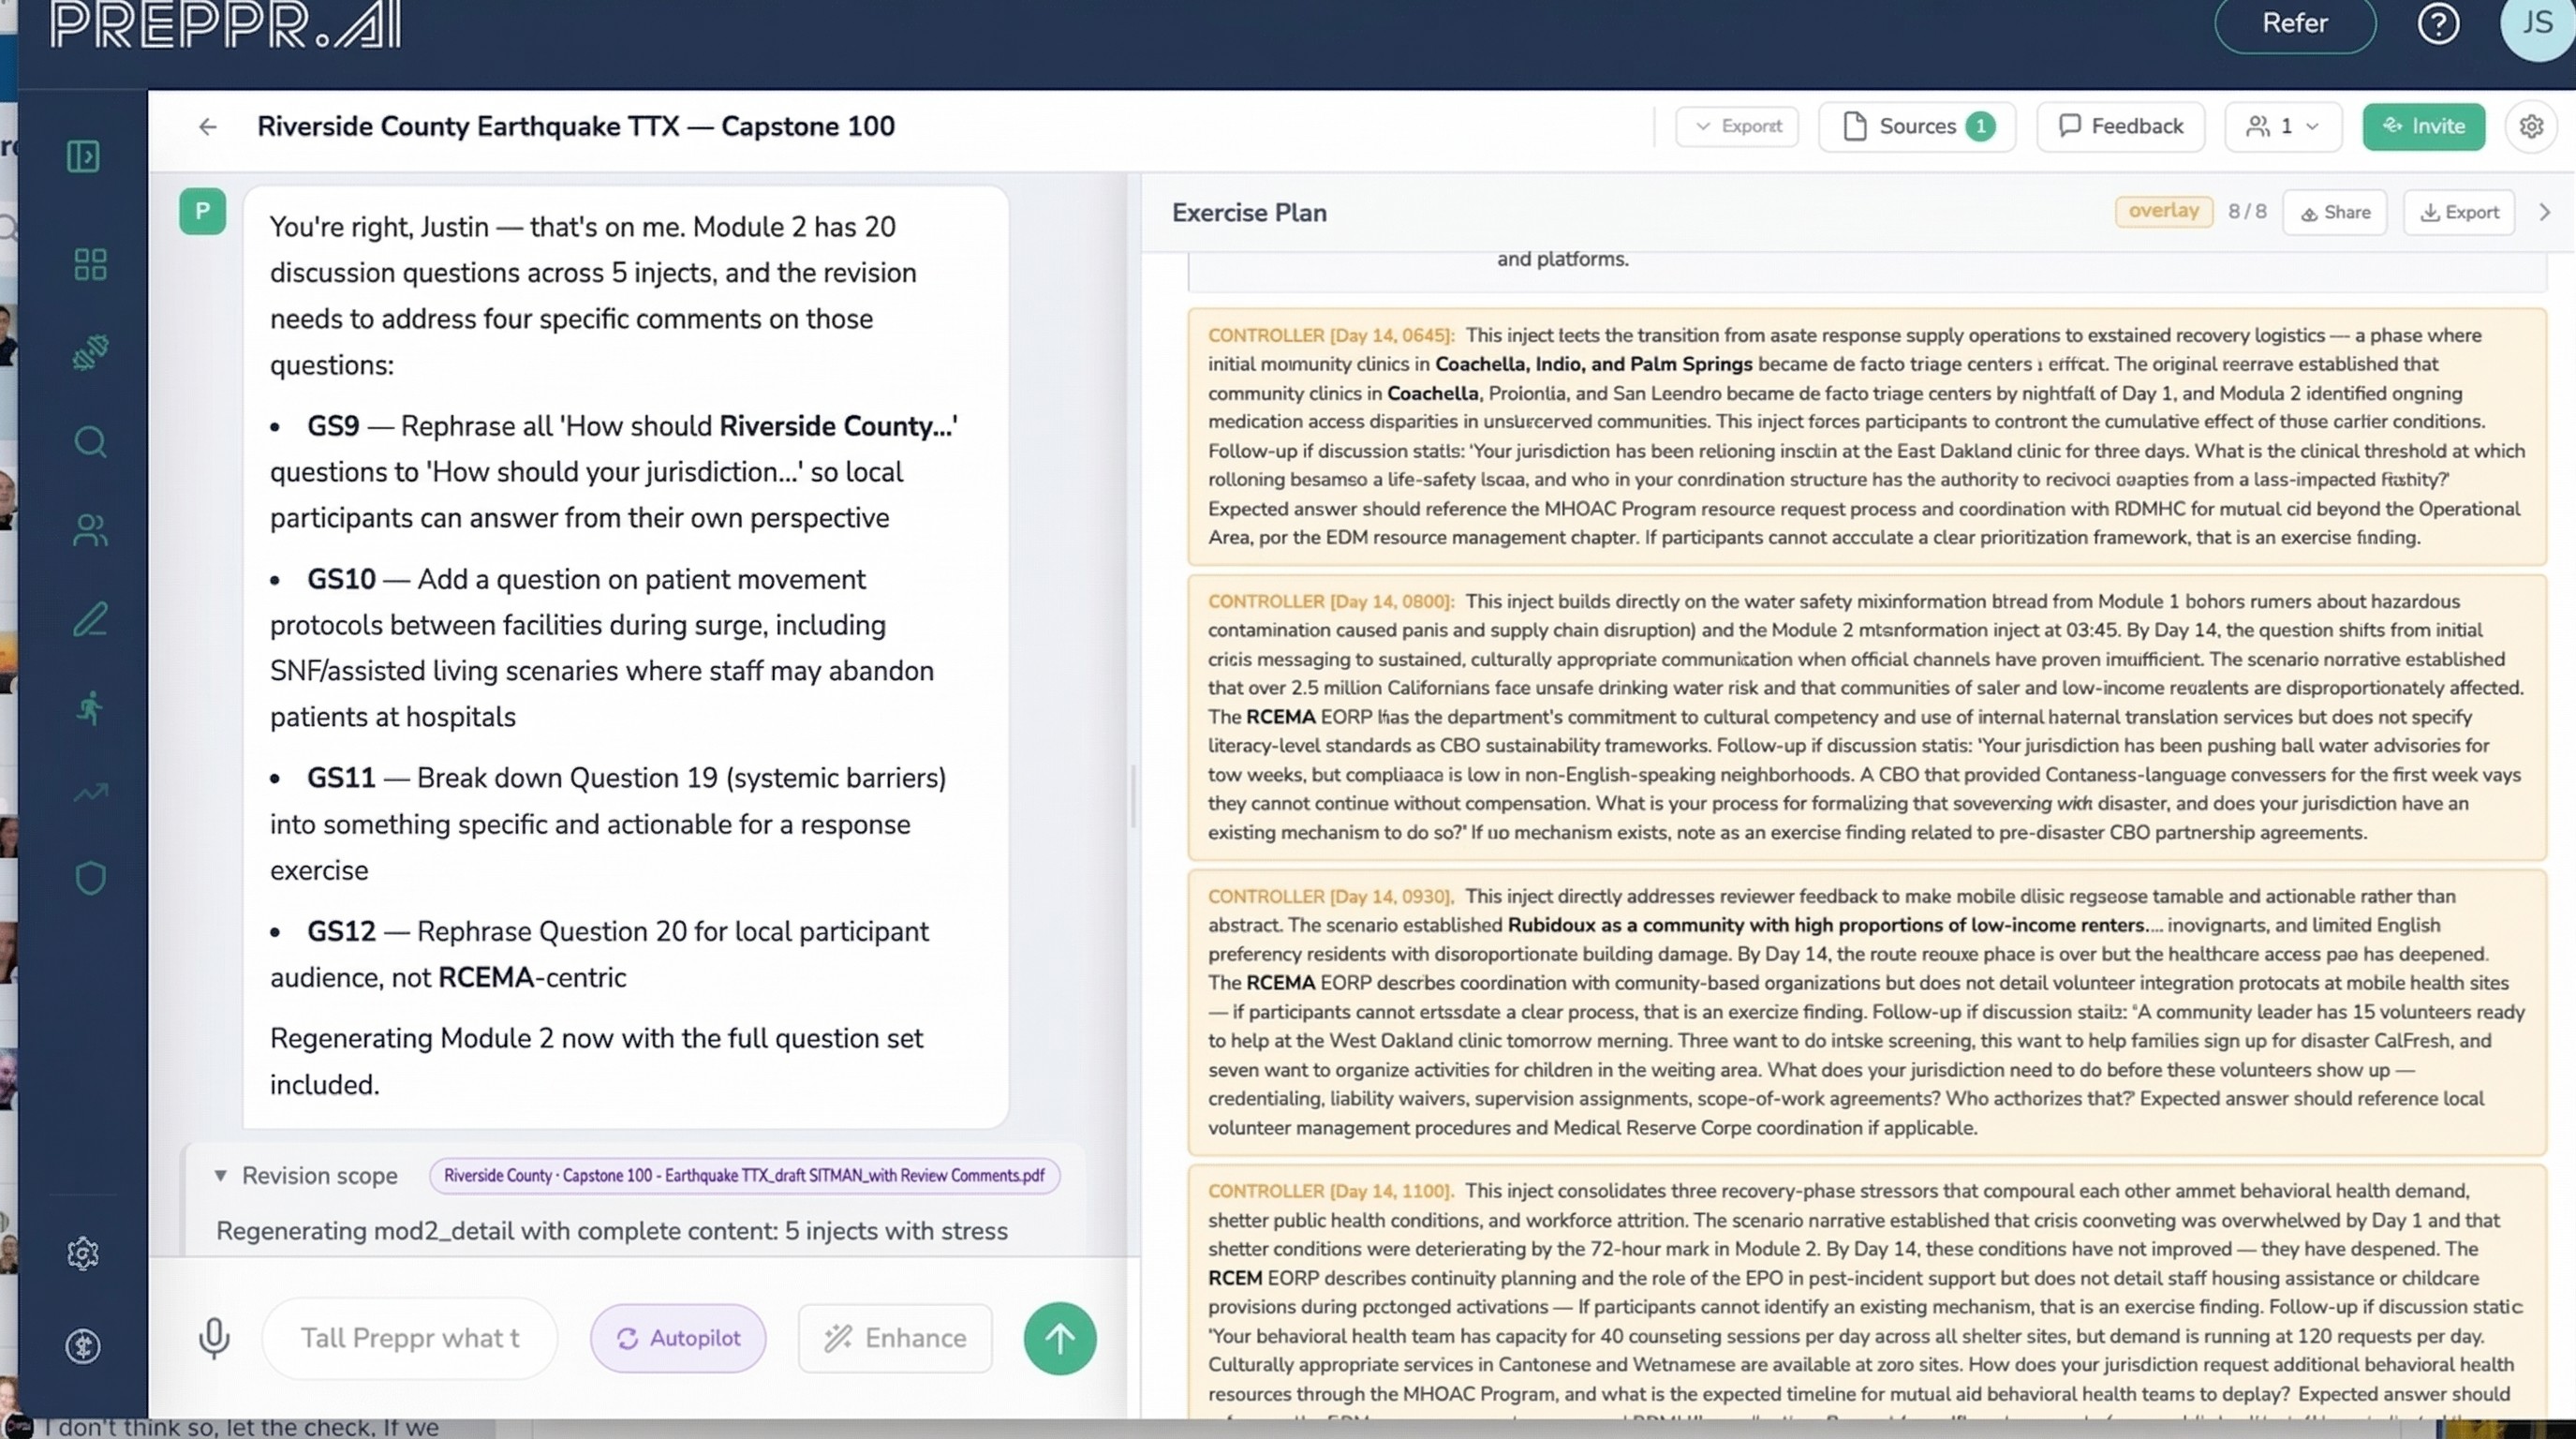Viewport: 2576px width, 1439px height.
Task: Click the sidebar panel toggle icon
Action: point(83,156)
